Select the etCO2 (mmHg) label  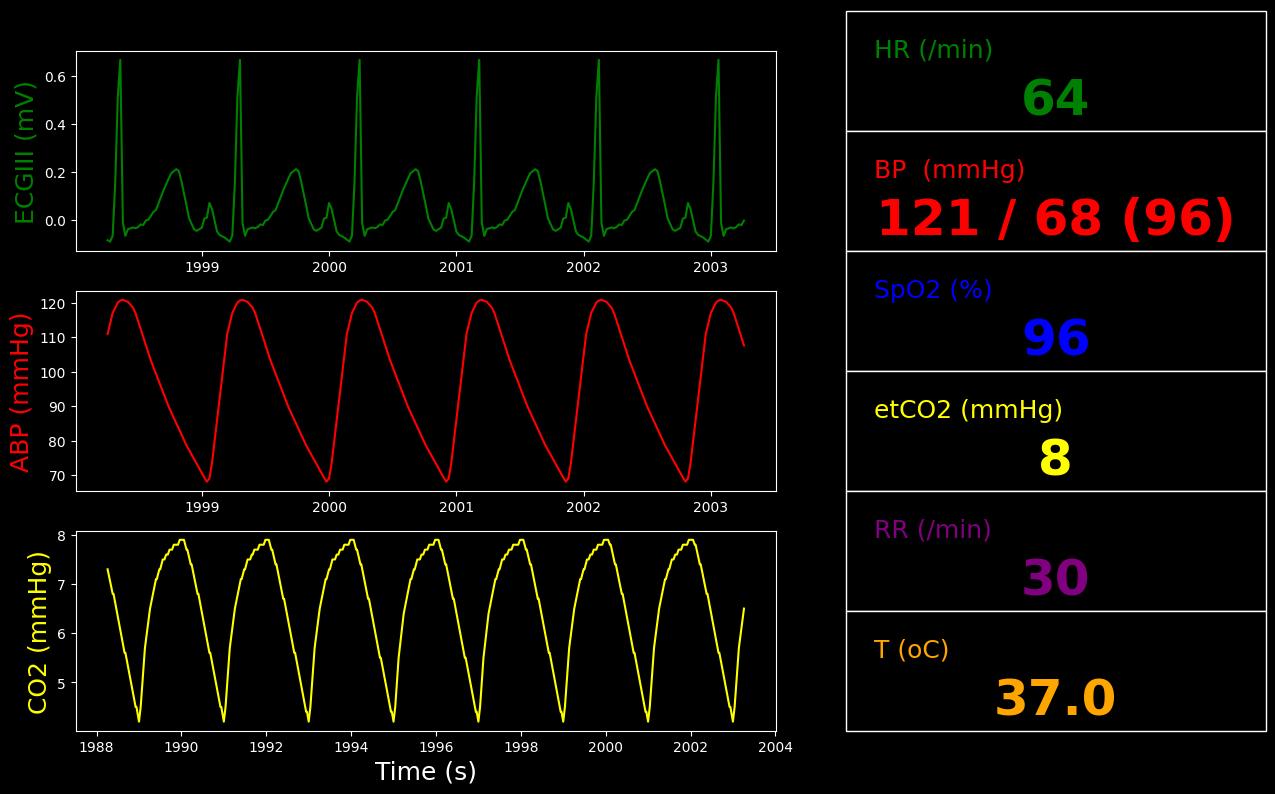(x=968, y=410)
